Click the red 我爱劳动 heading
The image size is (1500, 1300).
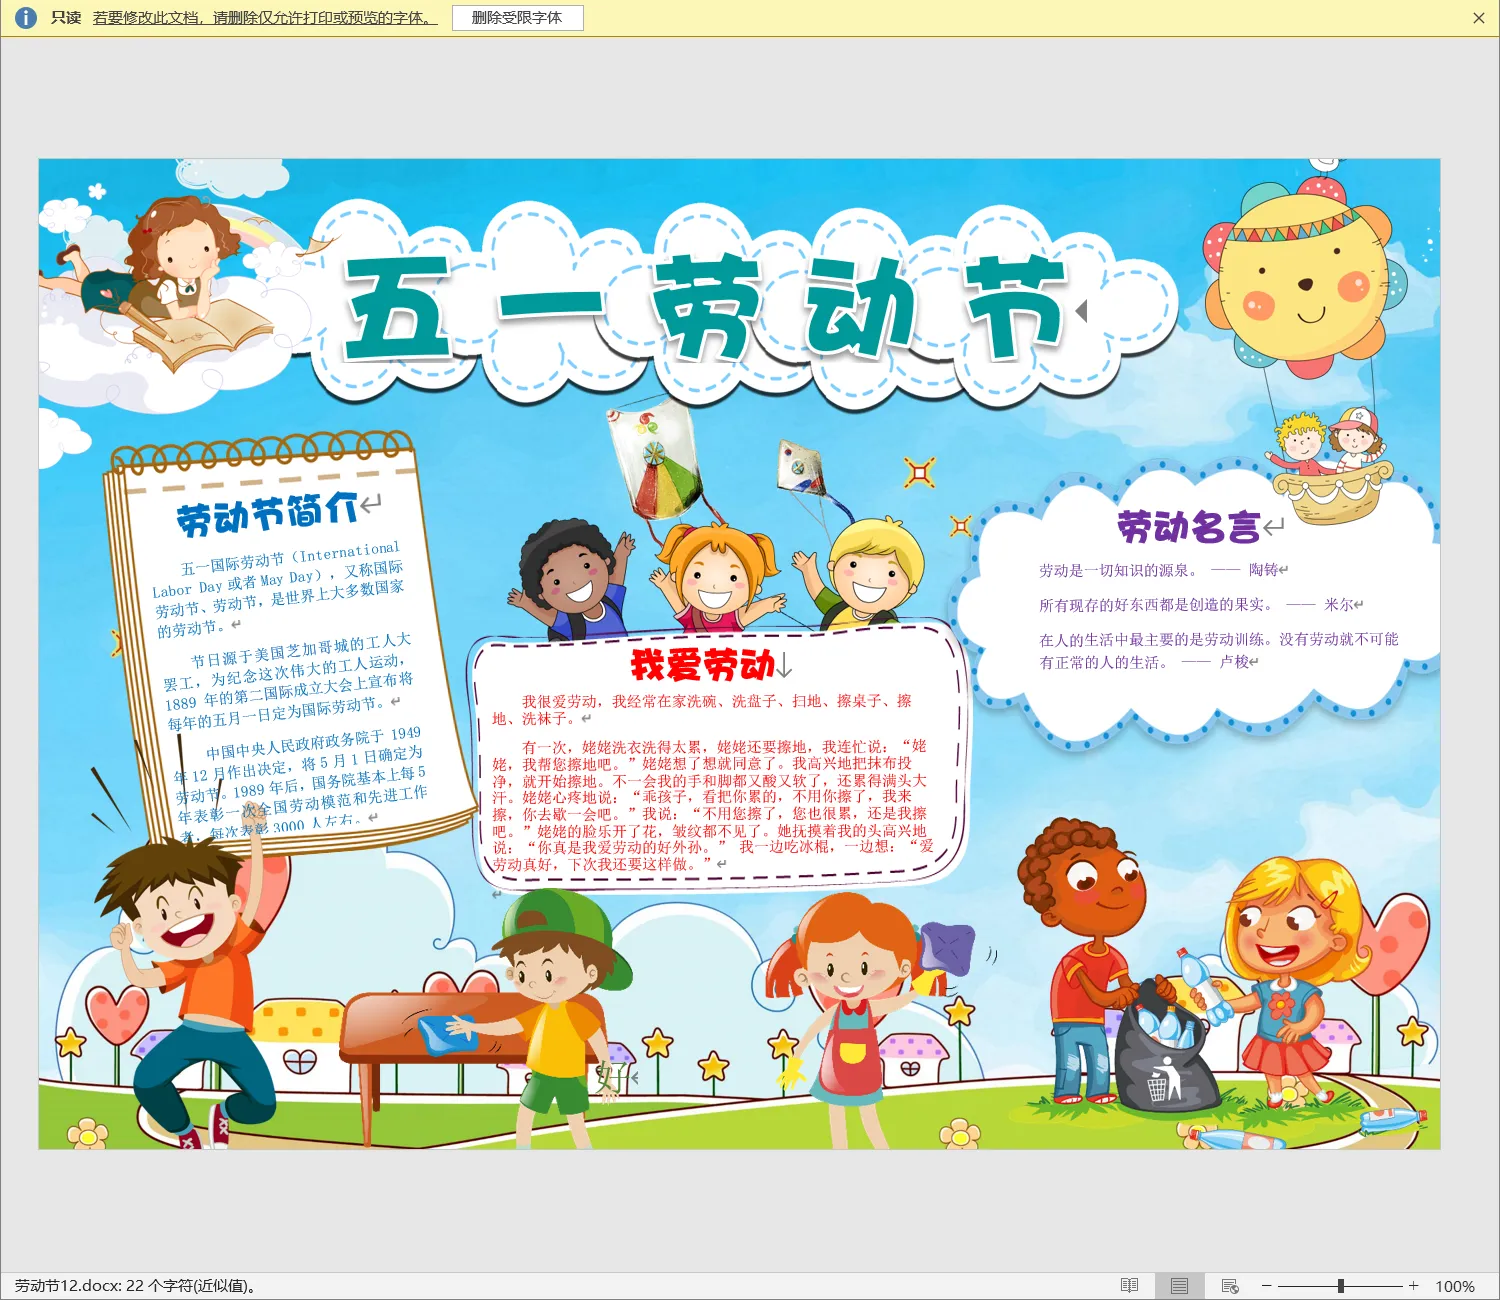click(702, 664)
